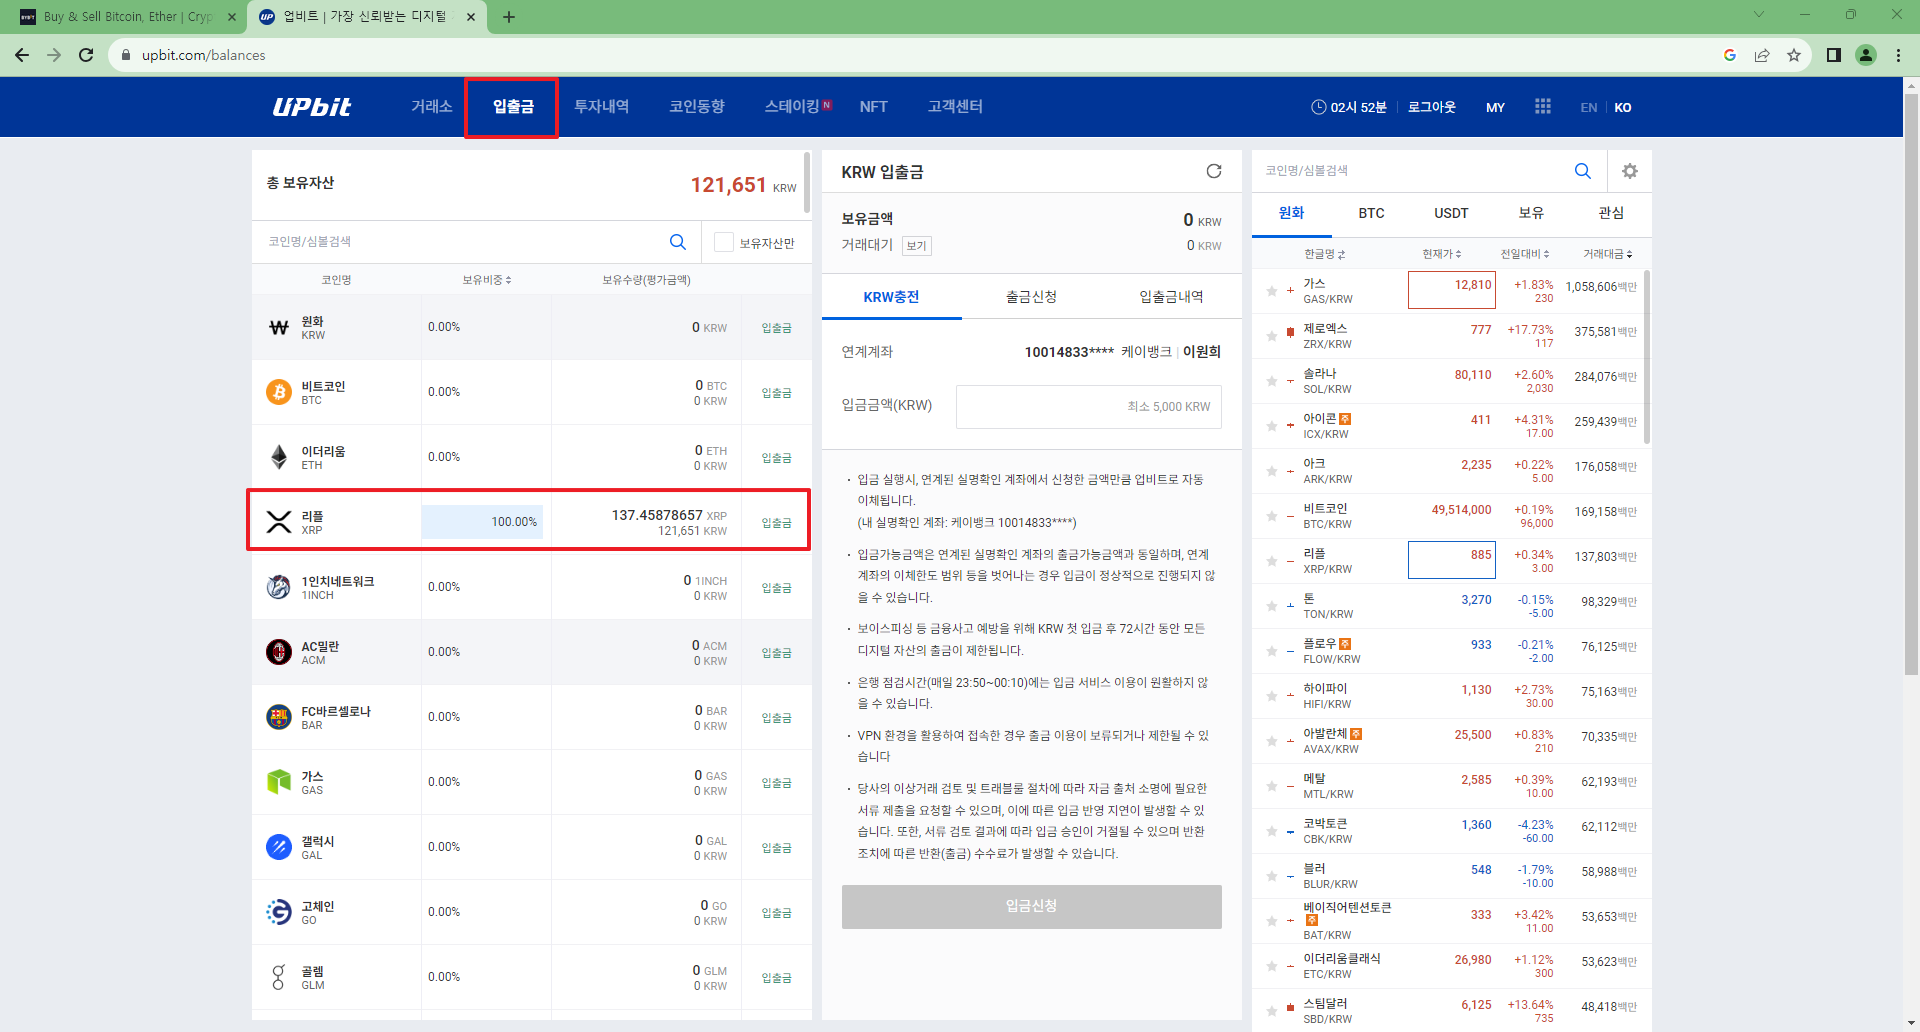
Task: Click the XRP 100.00% holding ratio bar
Action: [x=482, y=522]
